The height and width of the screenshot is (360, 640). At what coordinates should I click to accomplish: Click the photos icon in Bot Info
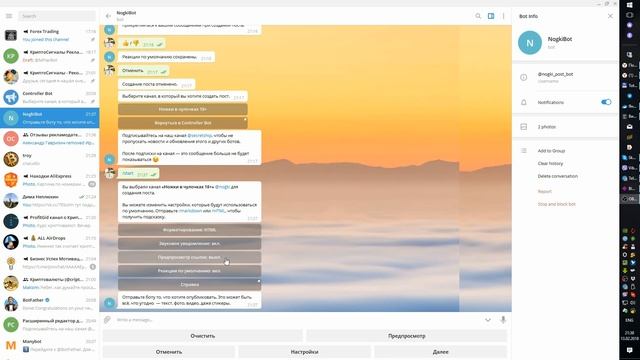(x=524, y=127)
